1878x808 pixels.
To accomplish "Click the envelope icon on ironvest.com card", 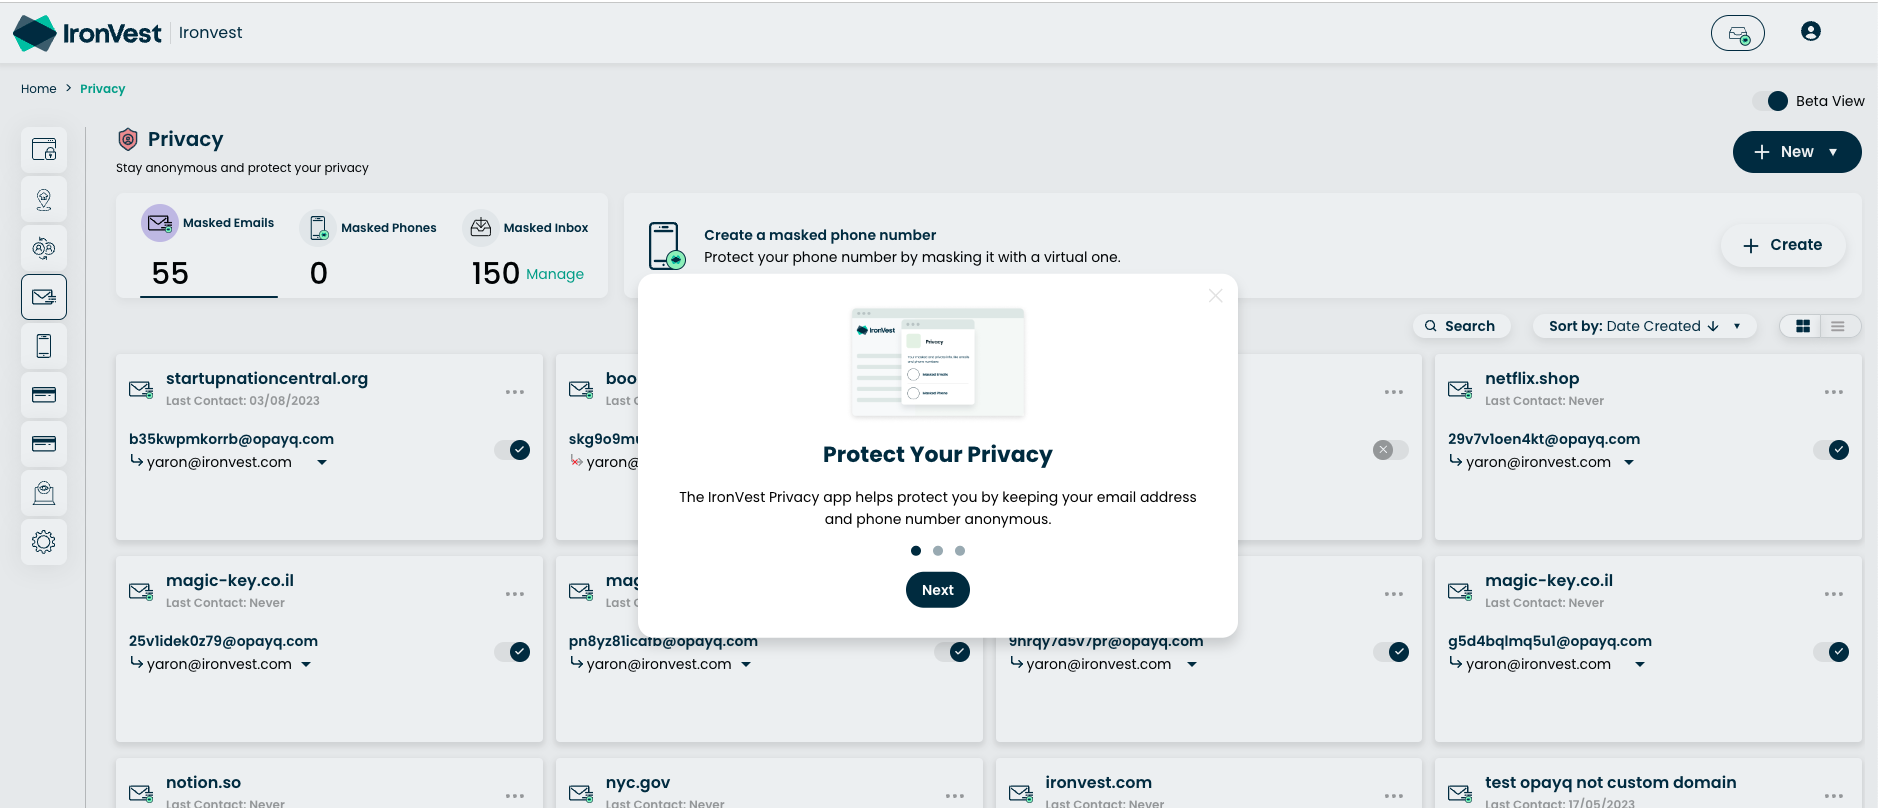I will pos(1021,793).
